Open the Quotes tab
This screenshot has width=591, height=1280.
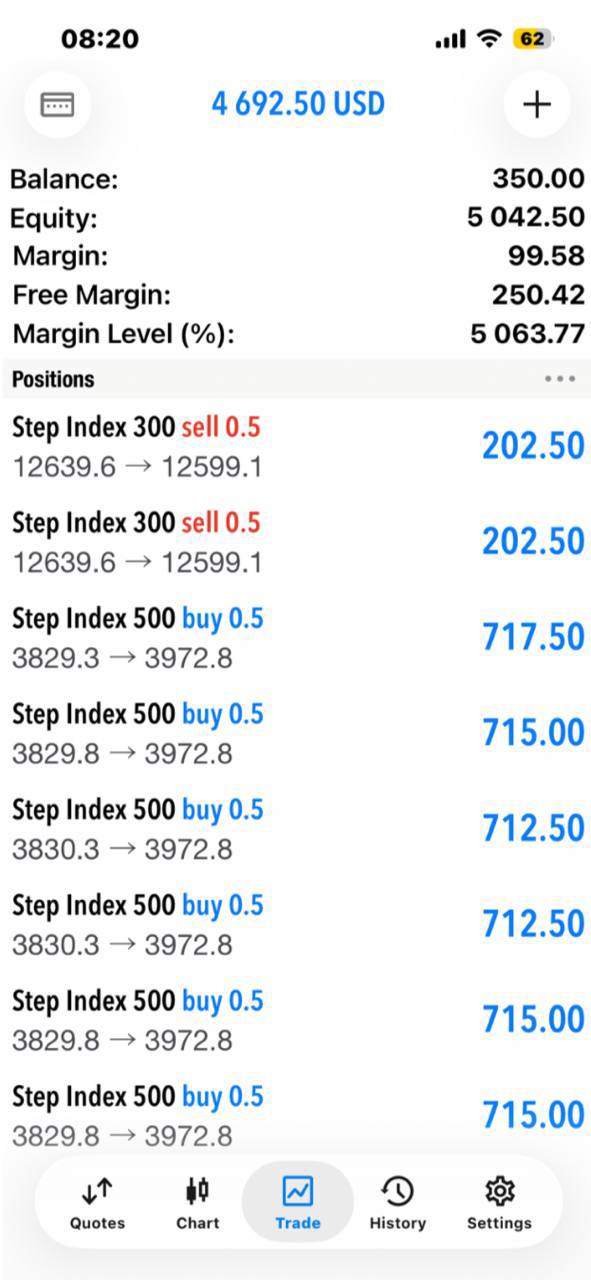pyautogui.click(x=98, y=1203)
